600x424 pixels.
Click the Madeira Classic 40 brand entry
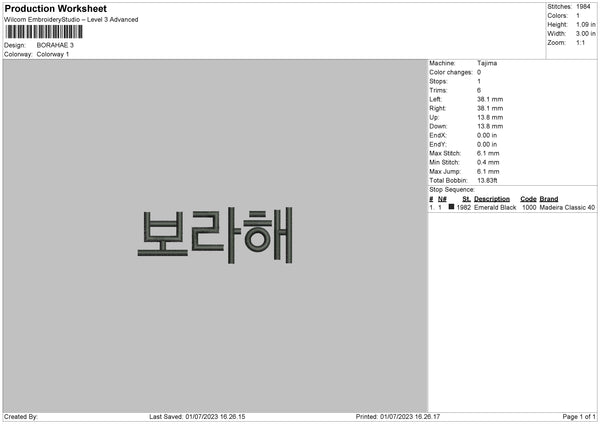tap(567, 207)
